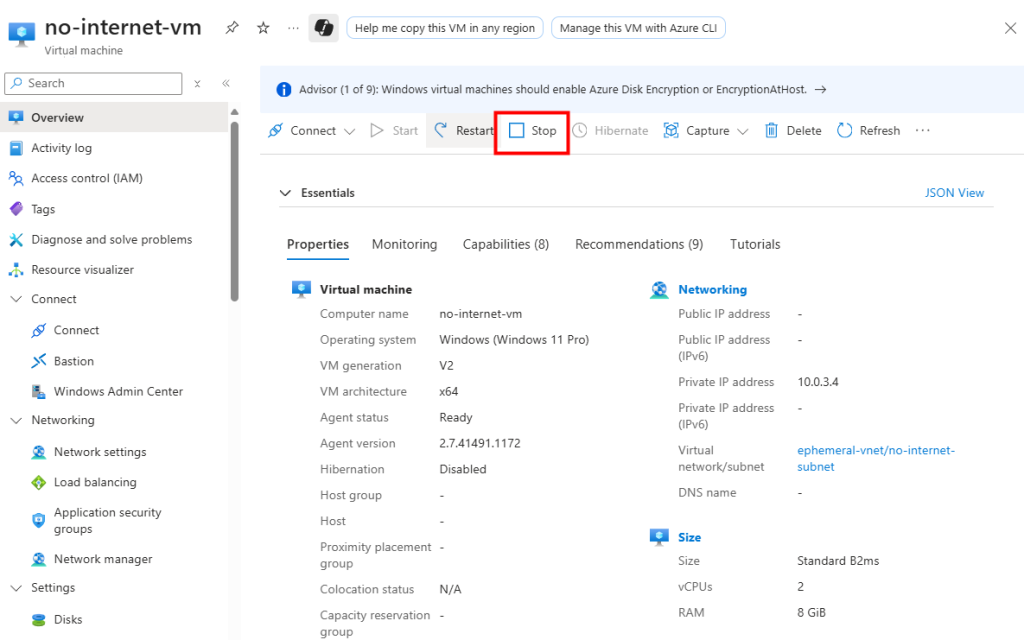Pin the no-internet-vm resource to dashboard
The image size is (1024, 640).
click(x=232, y=28)
